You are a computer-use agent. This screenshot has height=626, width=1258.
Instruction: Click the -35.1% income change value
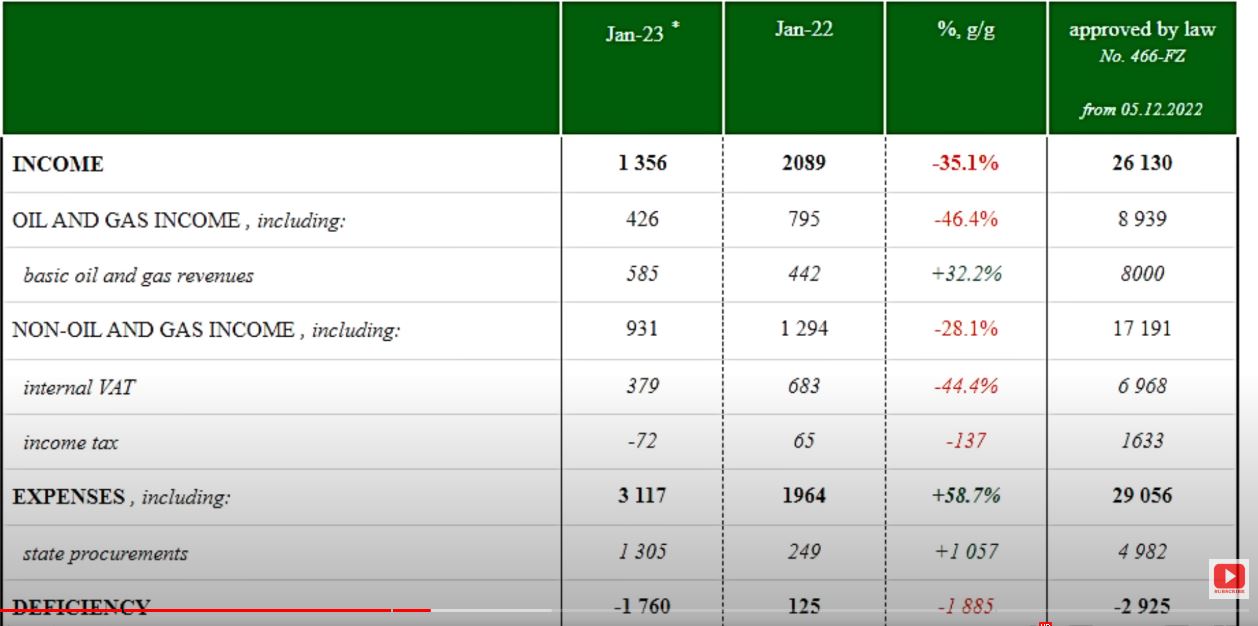tap(965, 163)
